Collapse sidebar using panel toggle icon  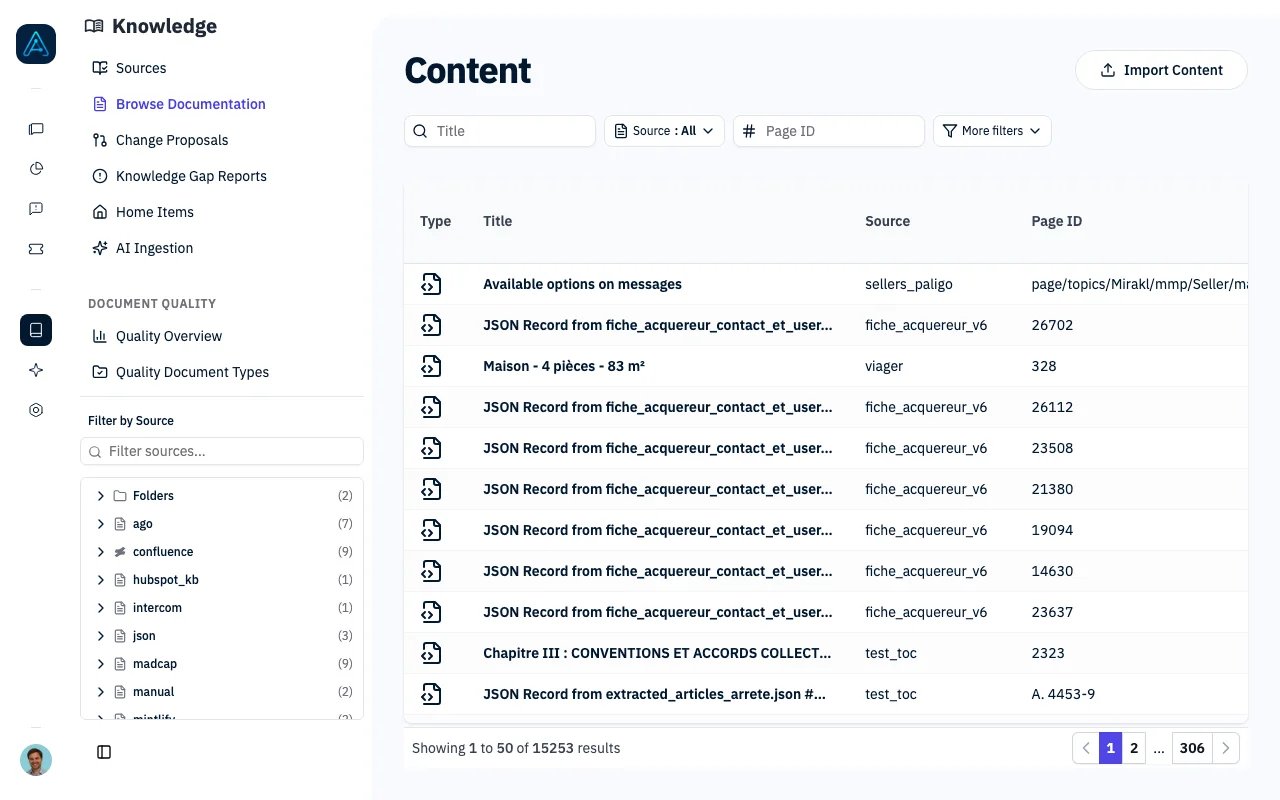[x=104, y=752]
